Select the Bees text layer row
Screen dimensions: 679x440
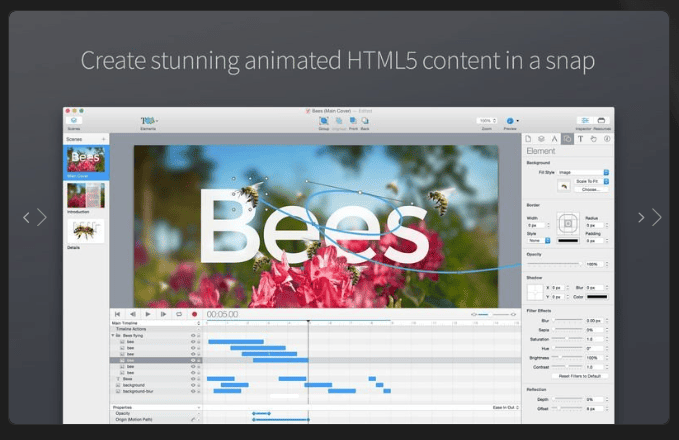pyautogui.click(x=156, y=379)
